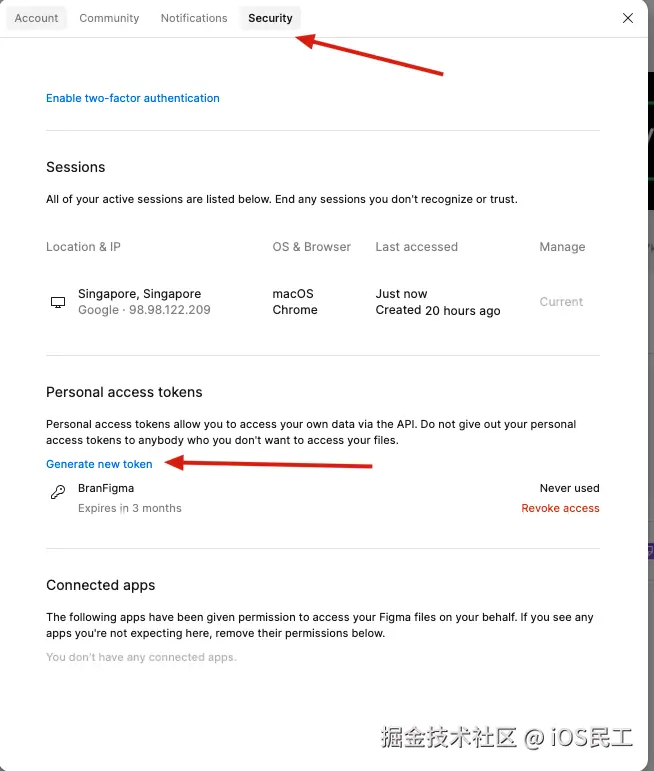Click the Current session label under Manage

click(561, 302)
